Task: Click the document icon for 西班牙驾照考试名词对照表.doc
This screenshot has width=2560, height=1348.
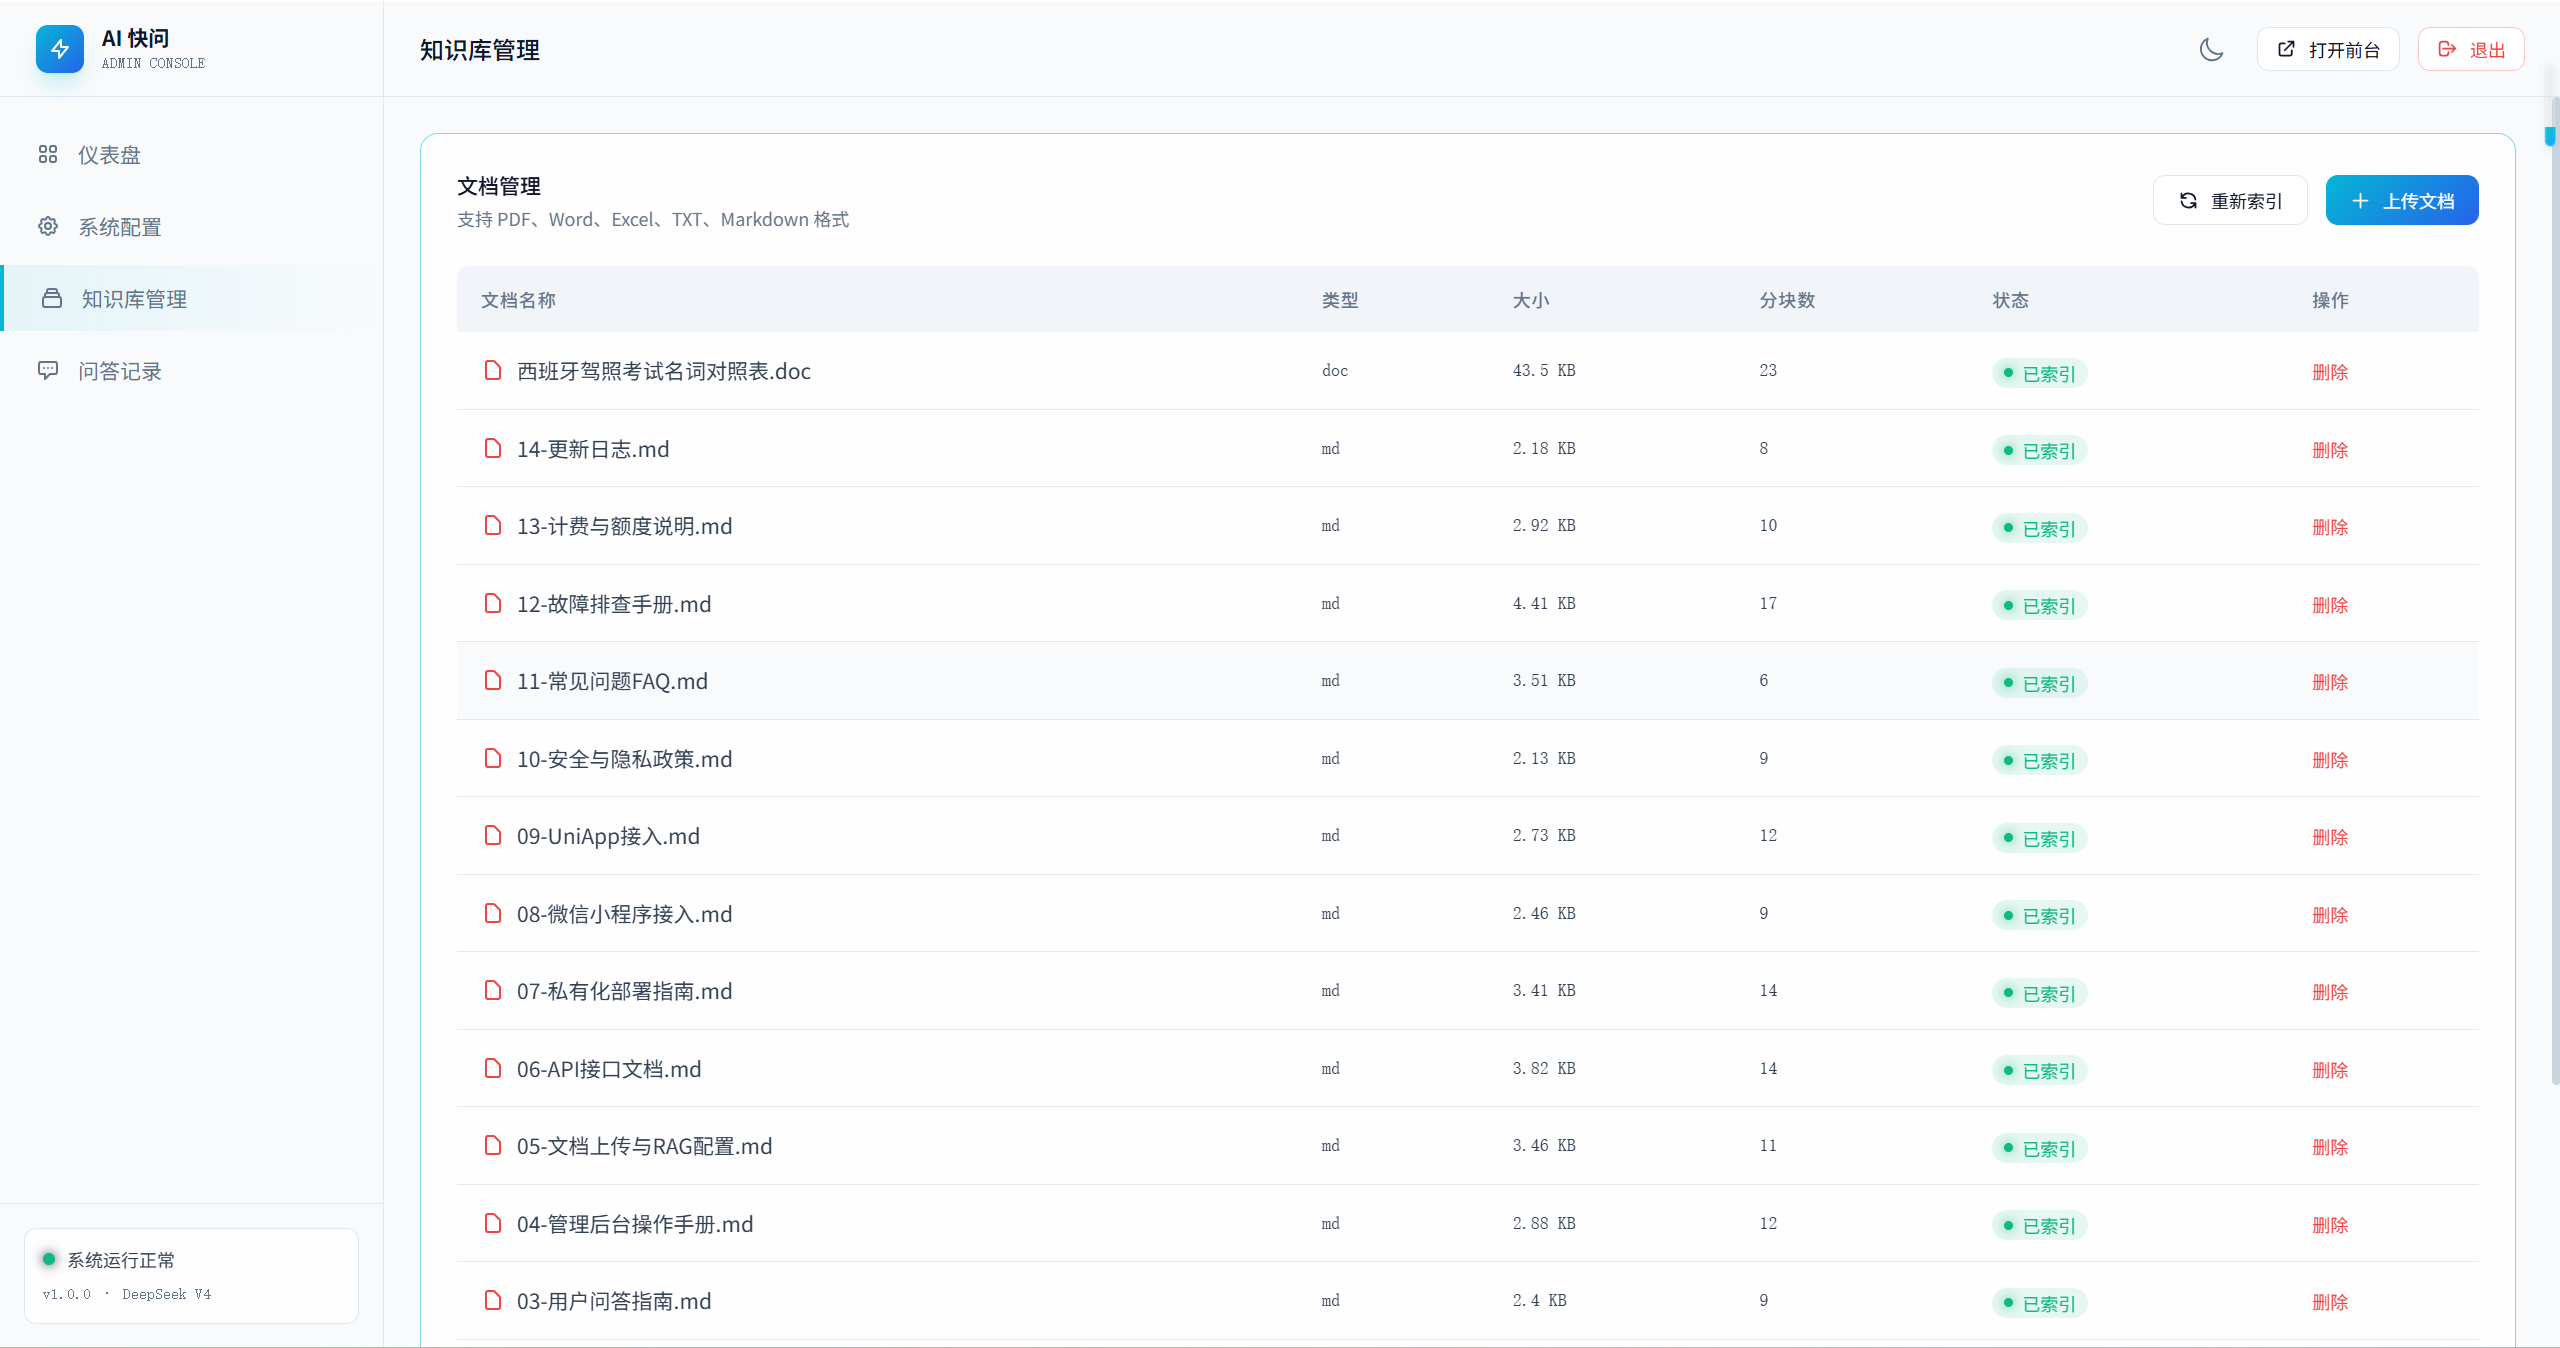Action: pyautogui.click(x=493, y=370)
